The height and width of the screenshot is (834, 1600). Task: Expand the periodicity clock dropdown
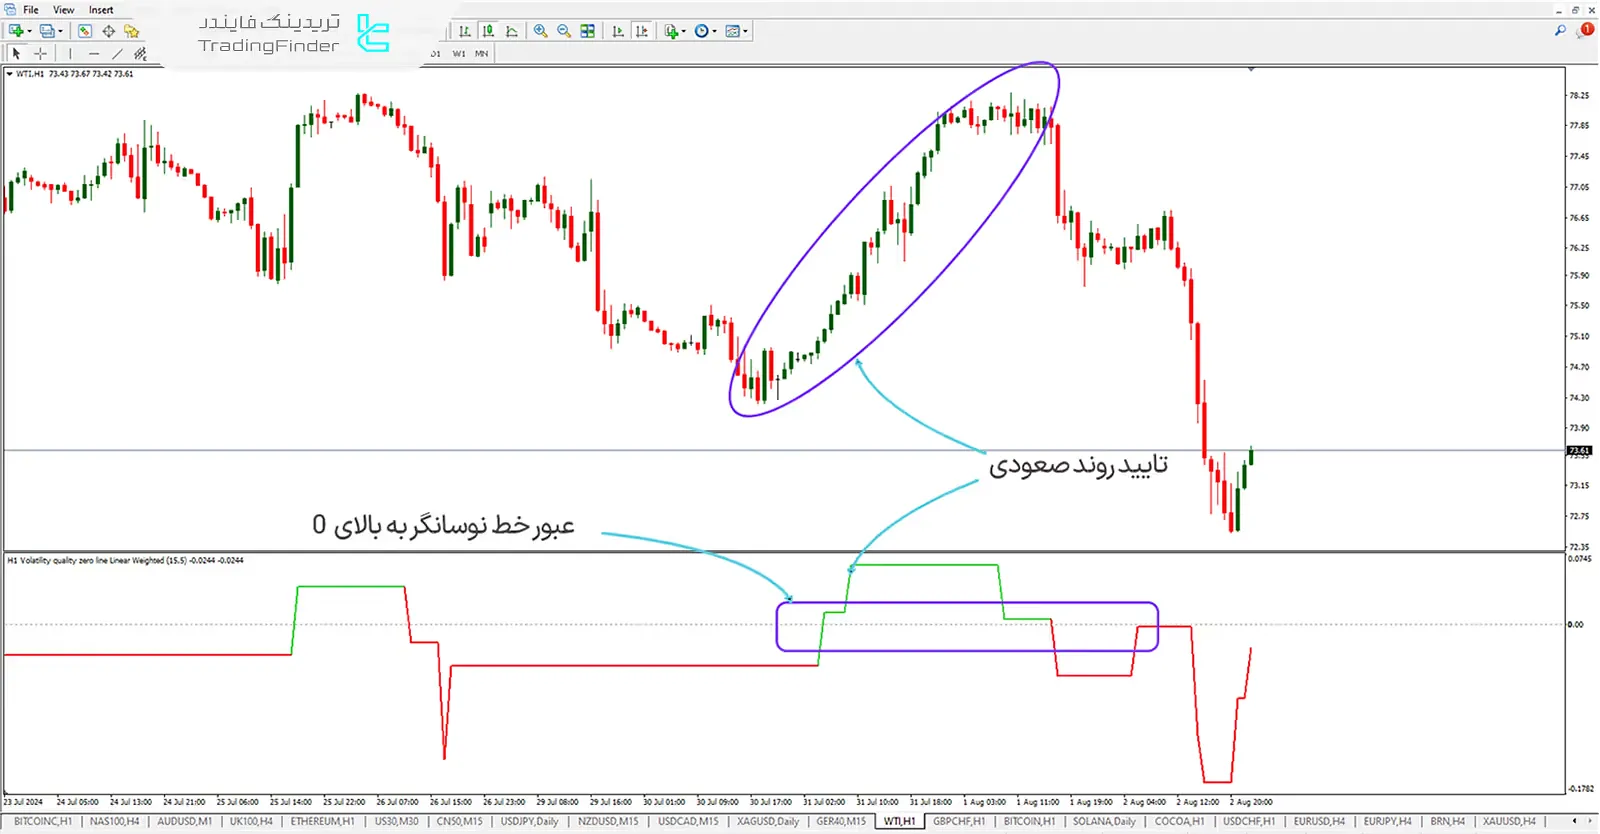[x=714, y=31]
